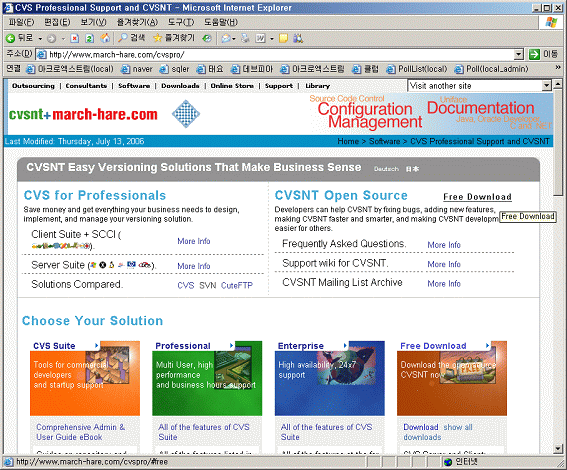567x470 pixels.
Task: Click the Internet zone globe in status bar
Action: click(448, 462)
